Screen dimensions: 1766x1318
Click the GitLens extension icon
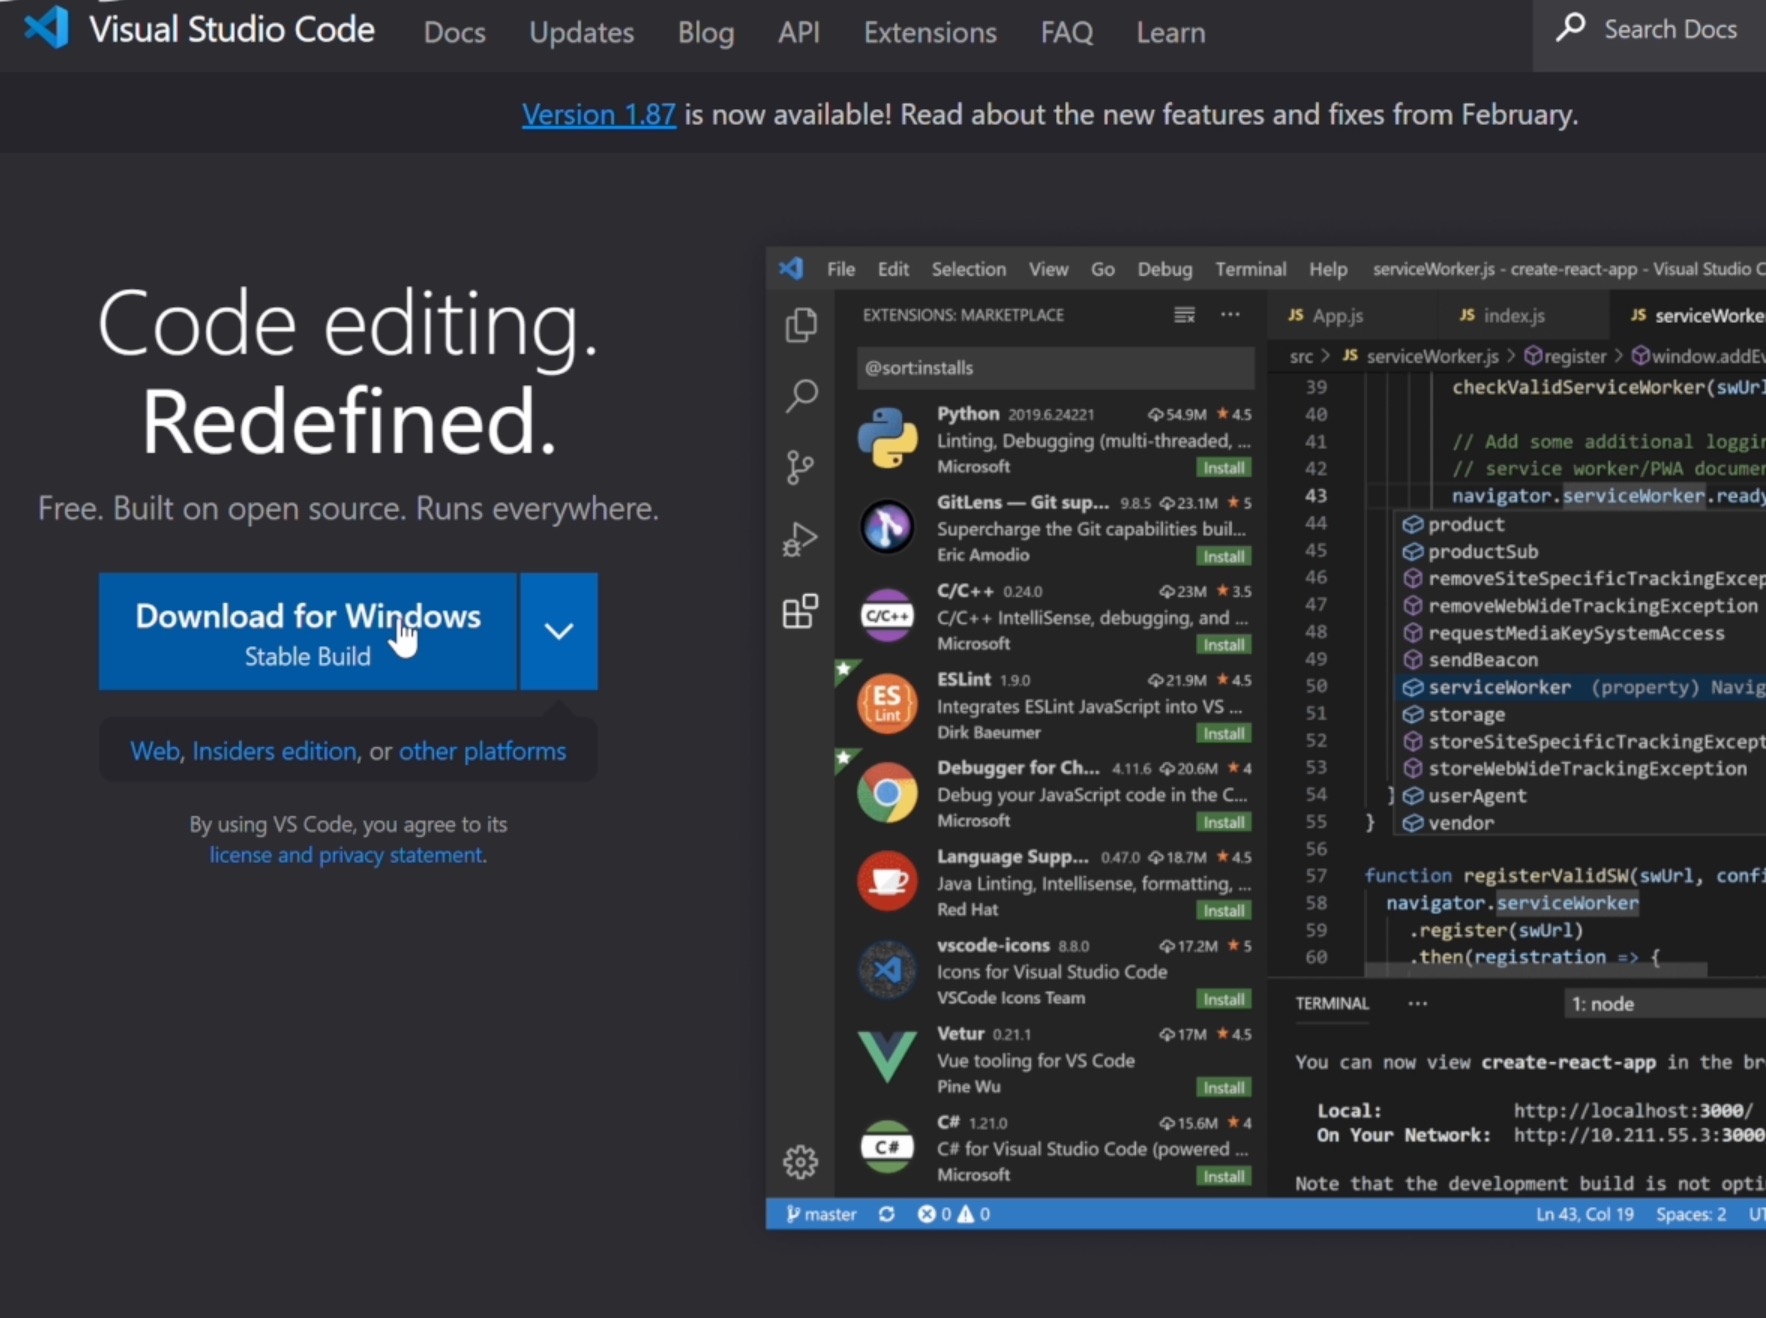[887, 526]
